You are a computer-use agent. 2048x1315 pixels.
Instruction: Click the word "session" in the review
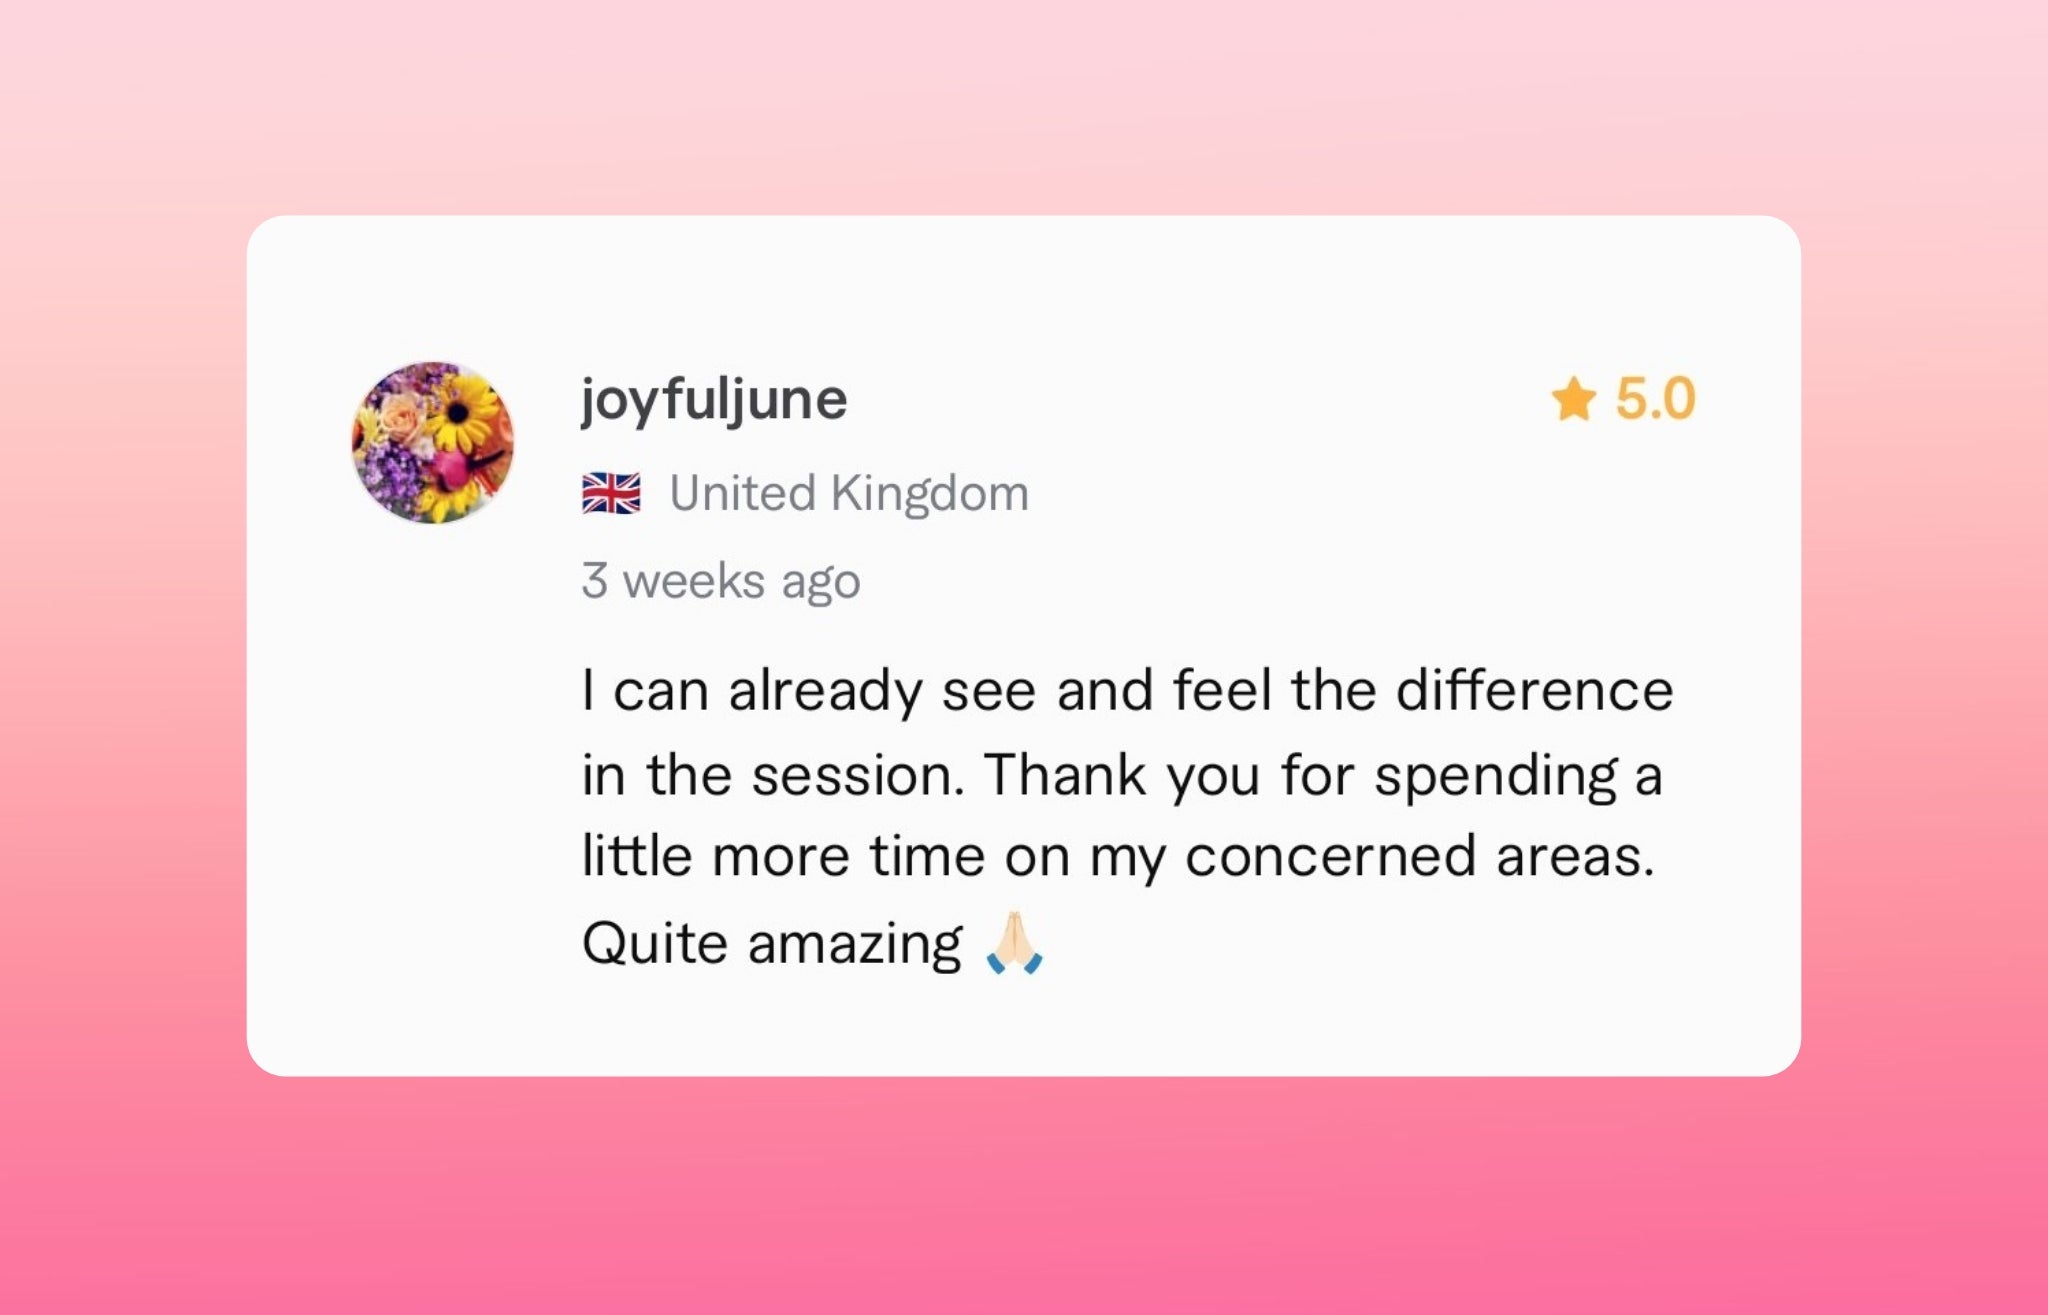pos(857,775)
